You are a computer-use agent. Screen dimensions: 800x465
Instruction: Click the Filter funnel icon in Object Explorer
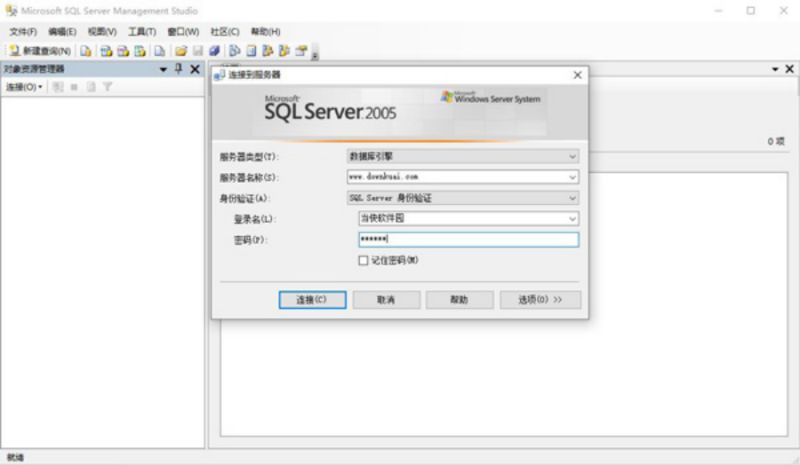tap(107, 87)
